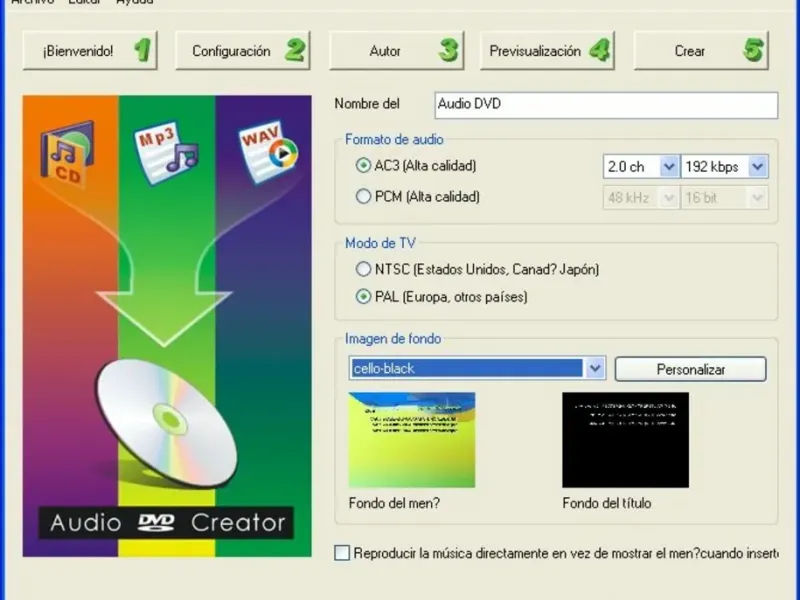The height and width of the screenshot is (600, 800).
Task: Click the Modo de TV group label
Action: click(380, 243)
